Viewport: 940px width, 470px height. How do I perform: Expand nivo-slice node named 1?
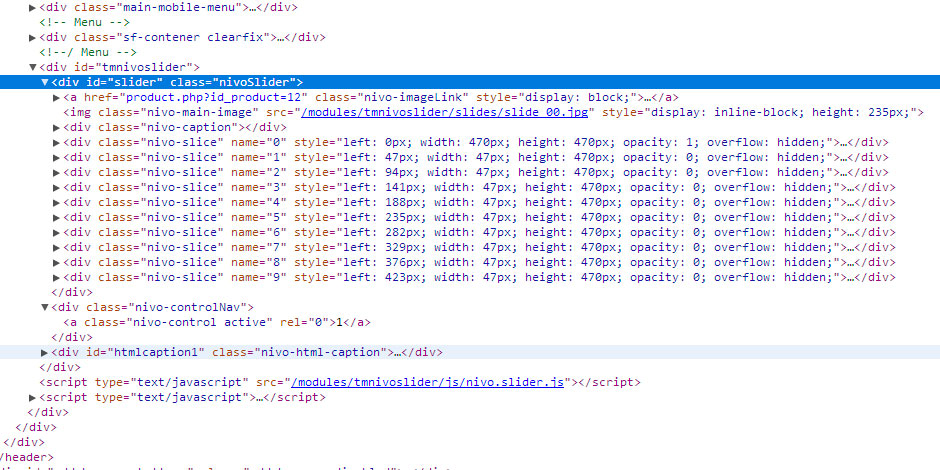[56, 158]
